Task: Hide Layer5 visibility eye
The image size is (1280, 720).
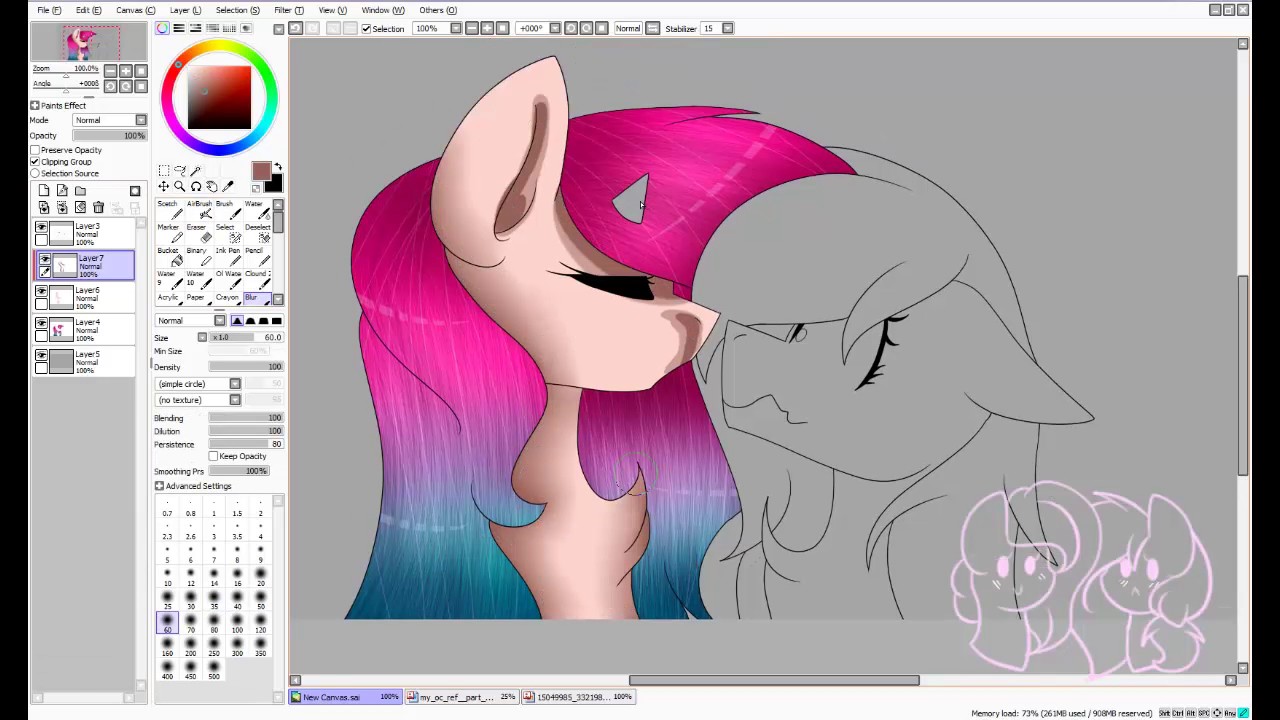Action: 41,356
